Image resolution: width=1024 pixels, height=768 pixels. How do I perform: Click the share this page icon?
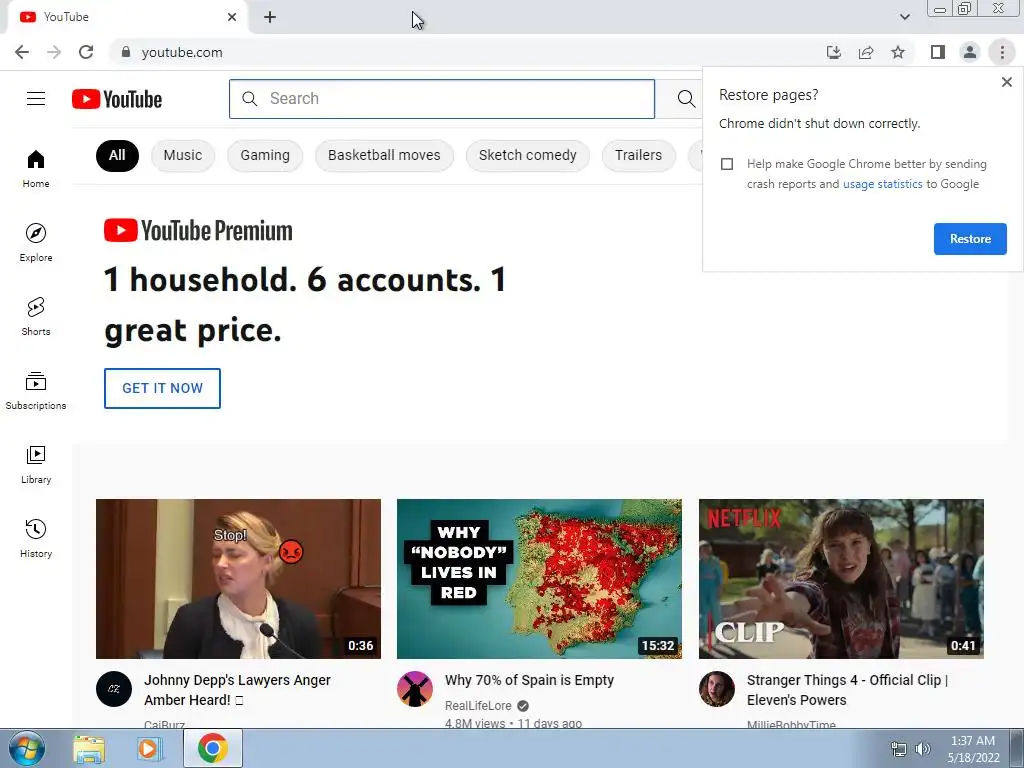[866, 52]
